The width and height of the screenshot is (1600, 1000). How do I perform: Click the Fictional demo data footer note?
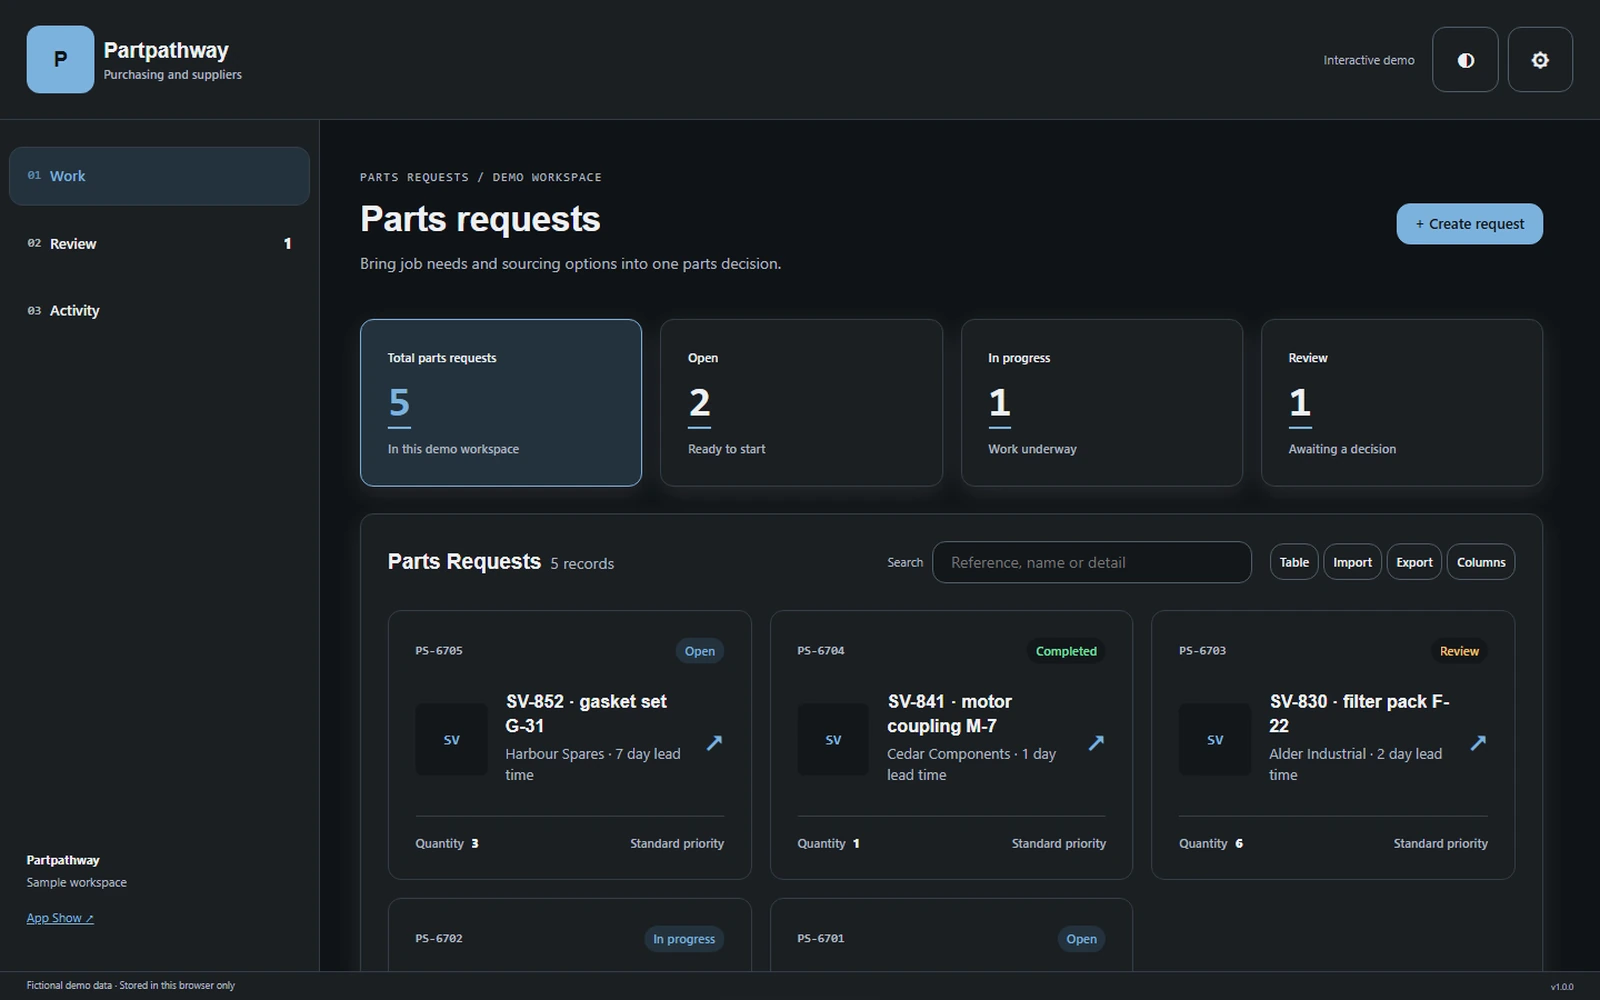coord(131,986)
